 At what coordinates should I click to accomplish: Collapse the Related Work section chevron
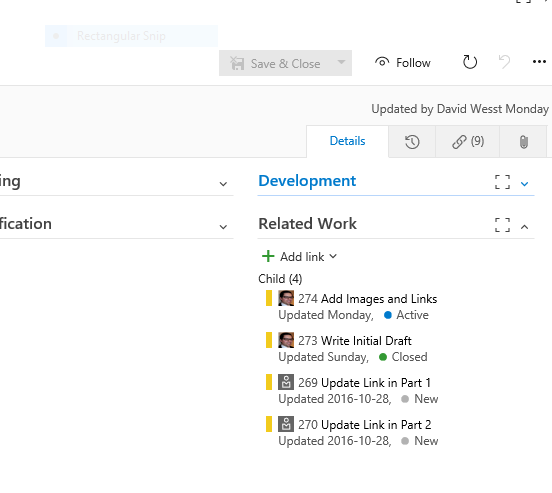tap(525, 227)
